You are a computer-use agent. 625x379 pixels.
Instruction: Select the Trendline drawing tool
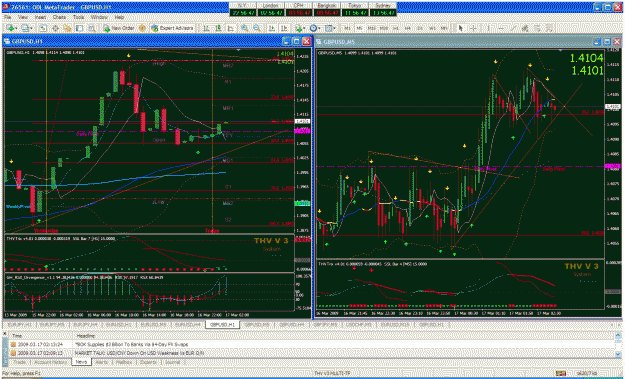pos(513,28)
